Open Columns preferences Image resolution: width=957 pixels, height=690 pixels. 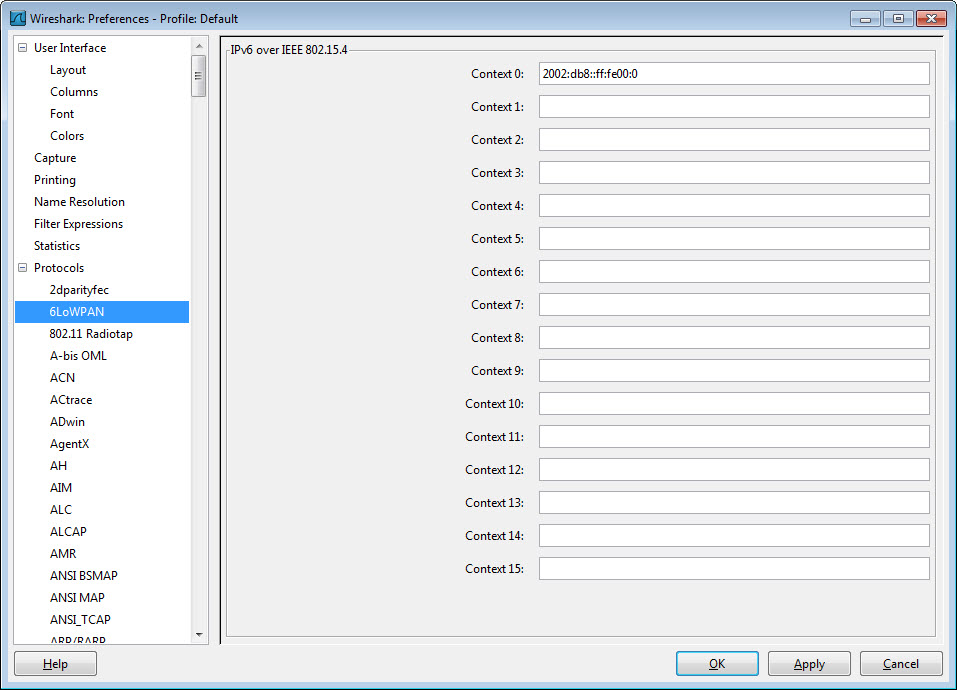click(74, 92)
